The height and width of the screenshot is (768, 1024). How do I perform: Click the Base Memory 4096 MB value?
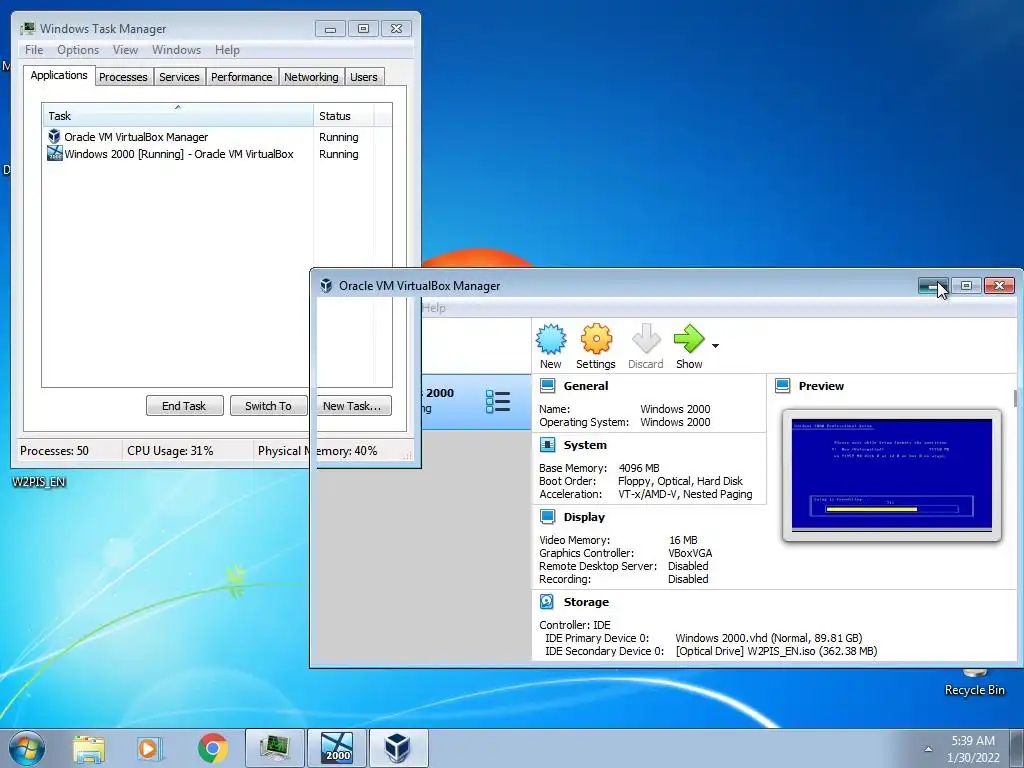pyautogui.click(x=639, y=468)
